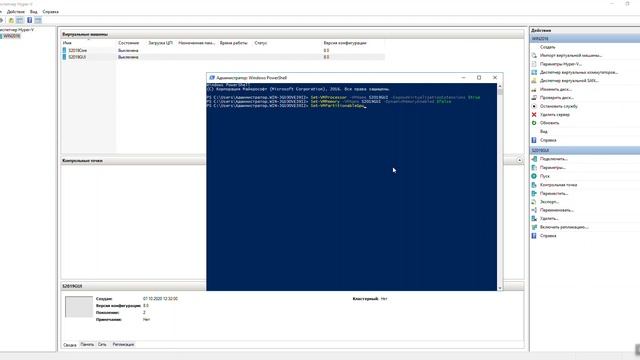Open the Создать action submenu
640x360 pixels.
pyautogui.click(x=547, y=47)
